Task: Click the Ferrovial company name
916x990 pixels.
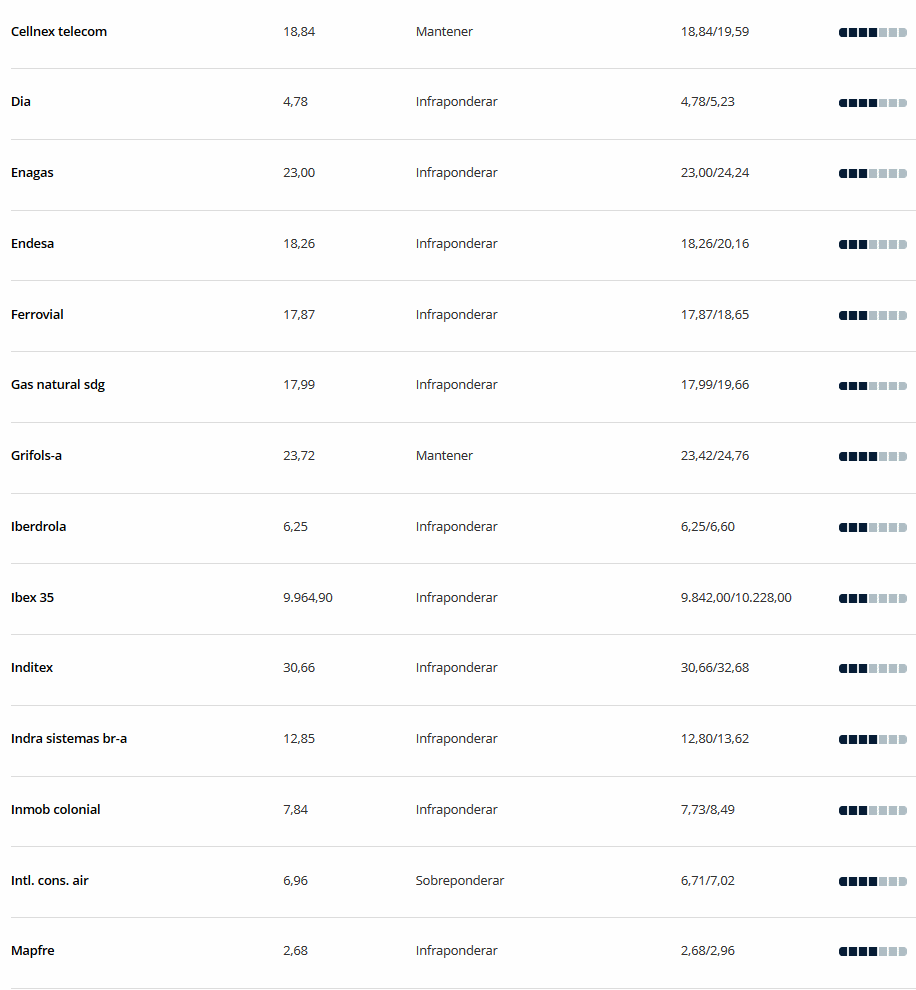Action: [x=37, y=314]
